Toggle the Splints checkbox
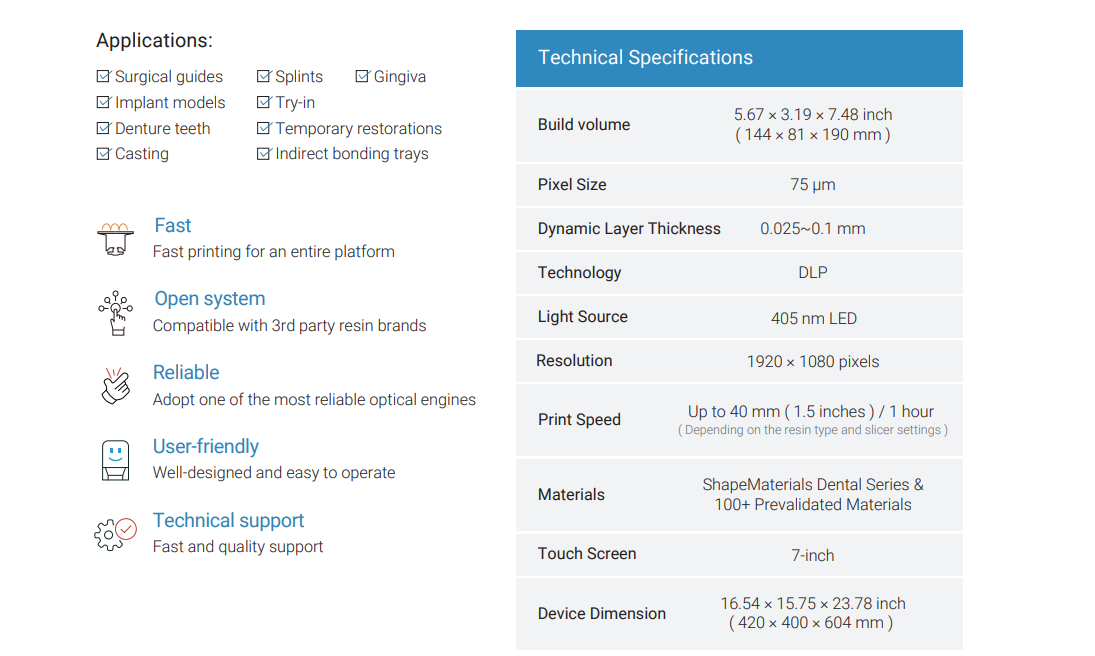The image size is (1095, 656). [263, 76]
